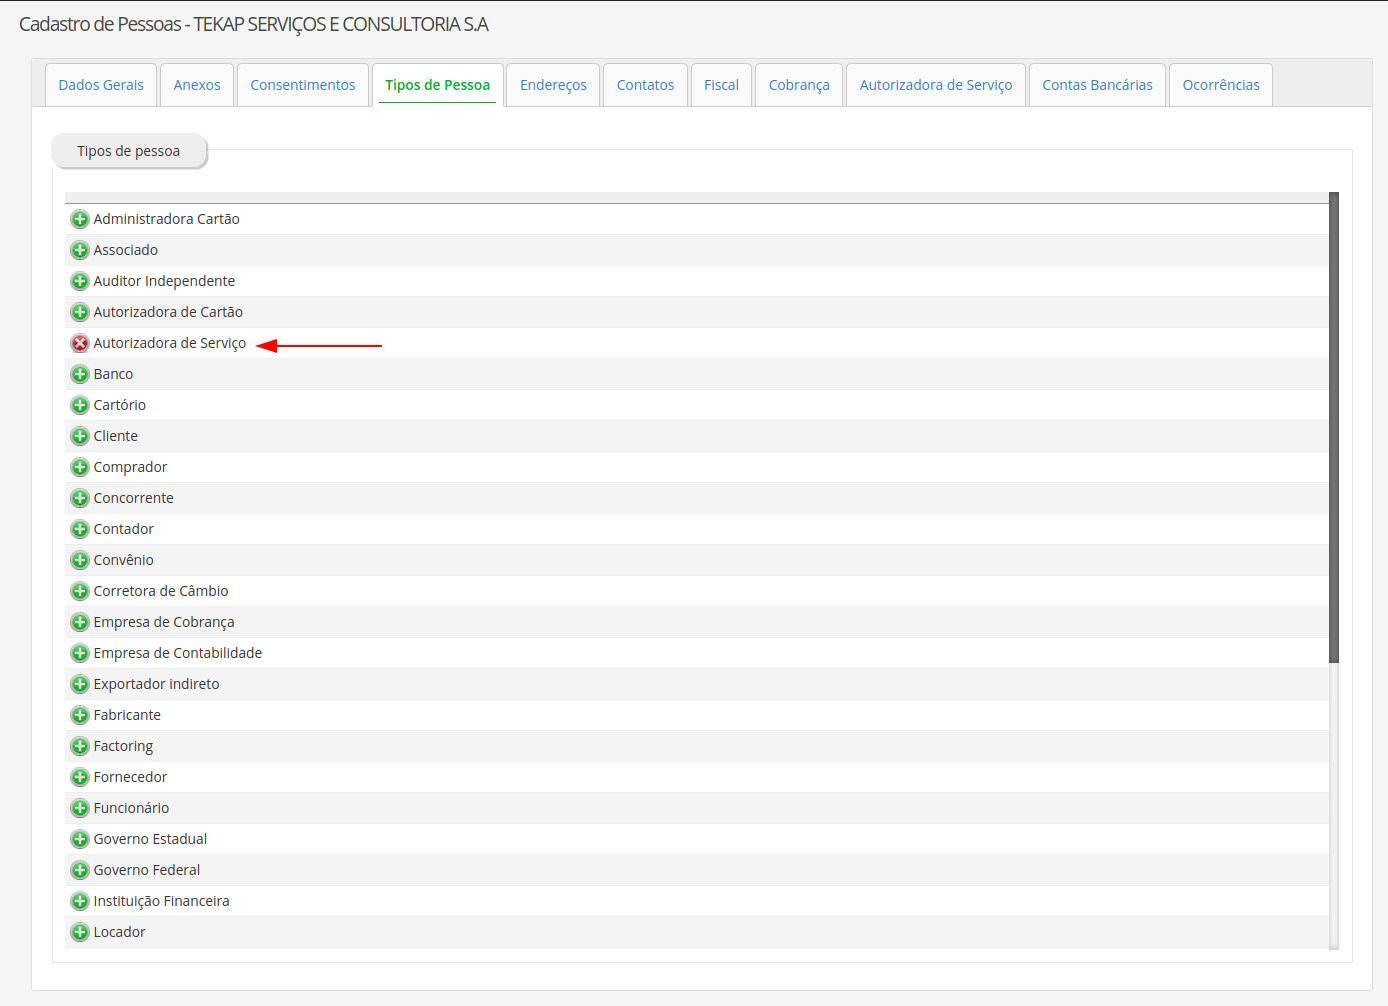
Task: Click the plus icon for Instituição Financeira
Action: [80, 901]
